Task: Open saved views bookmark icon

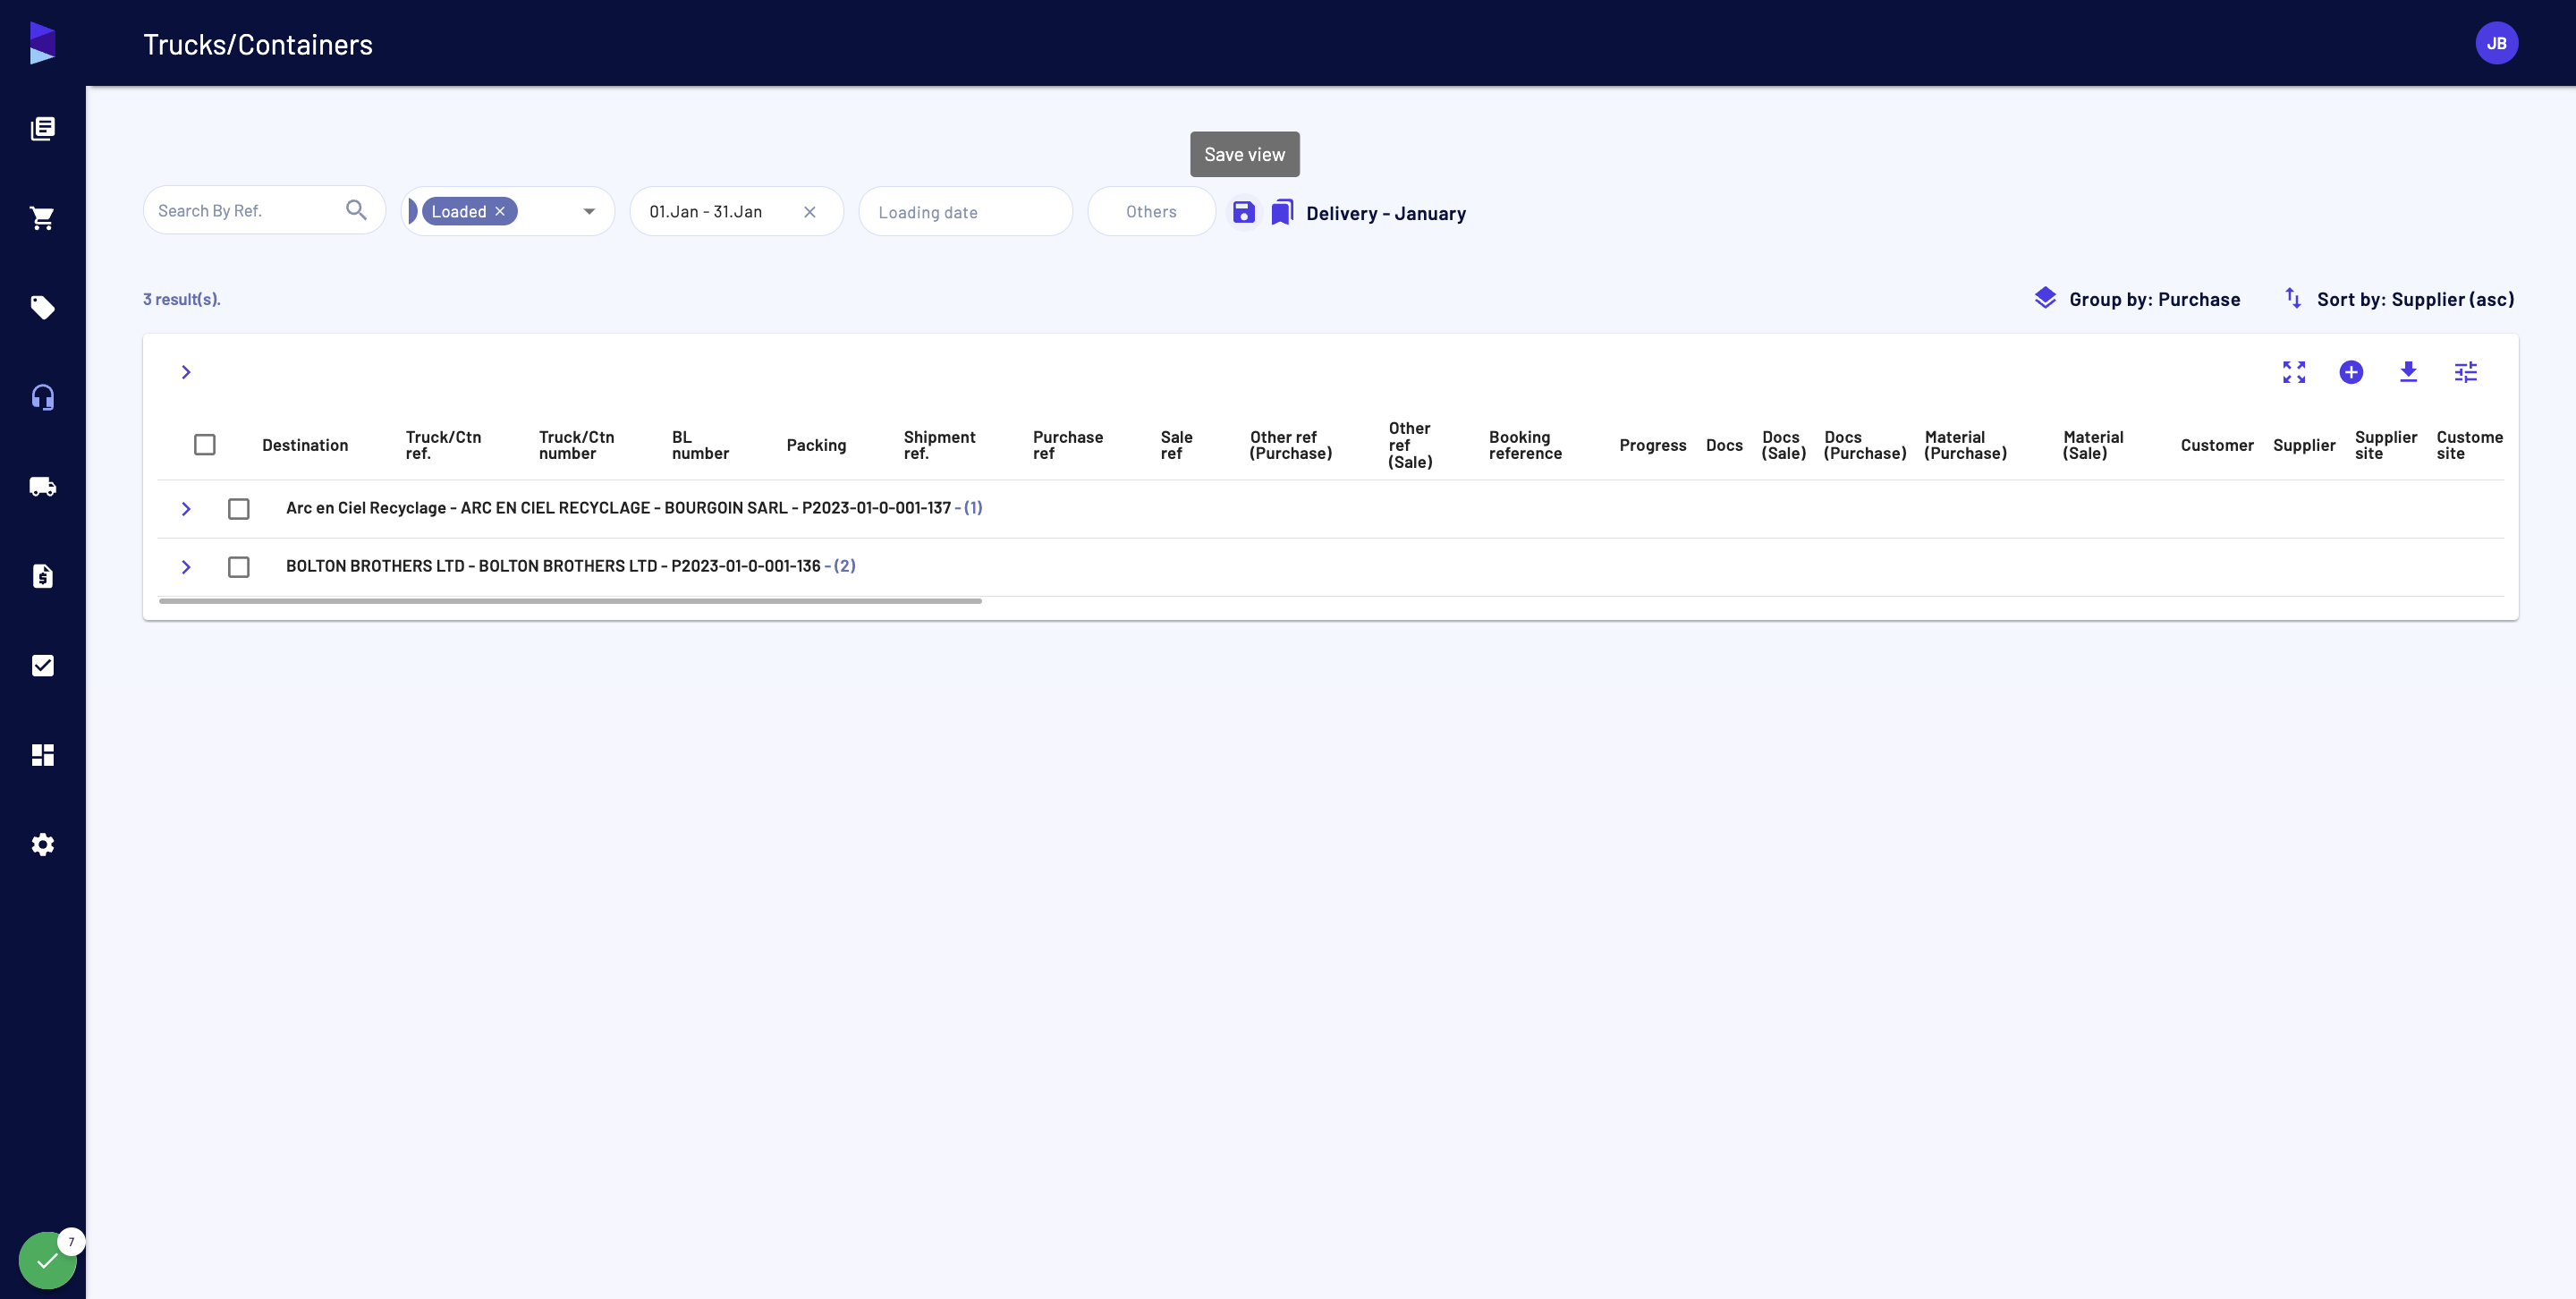Action: pos(1282,212)
